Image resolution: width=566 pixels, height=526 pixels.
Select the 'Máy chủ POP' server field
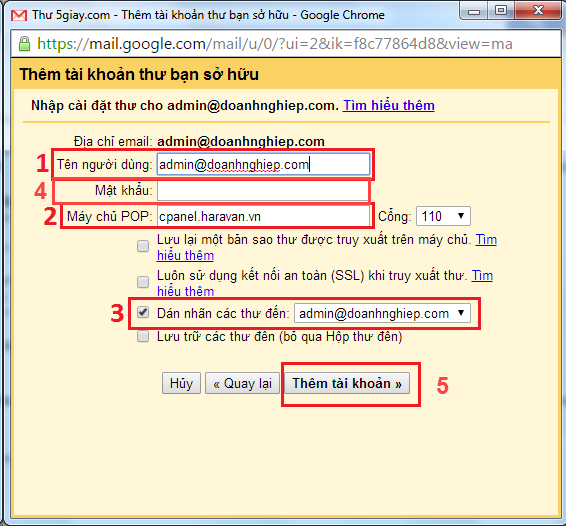click(263, 216)
